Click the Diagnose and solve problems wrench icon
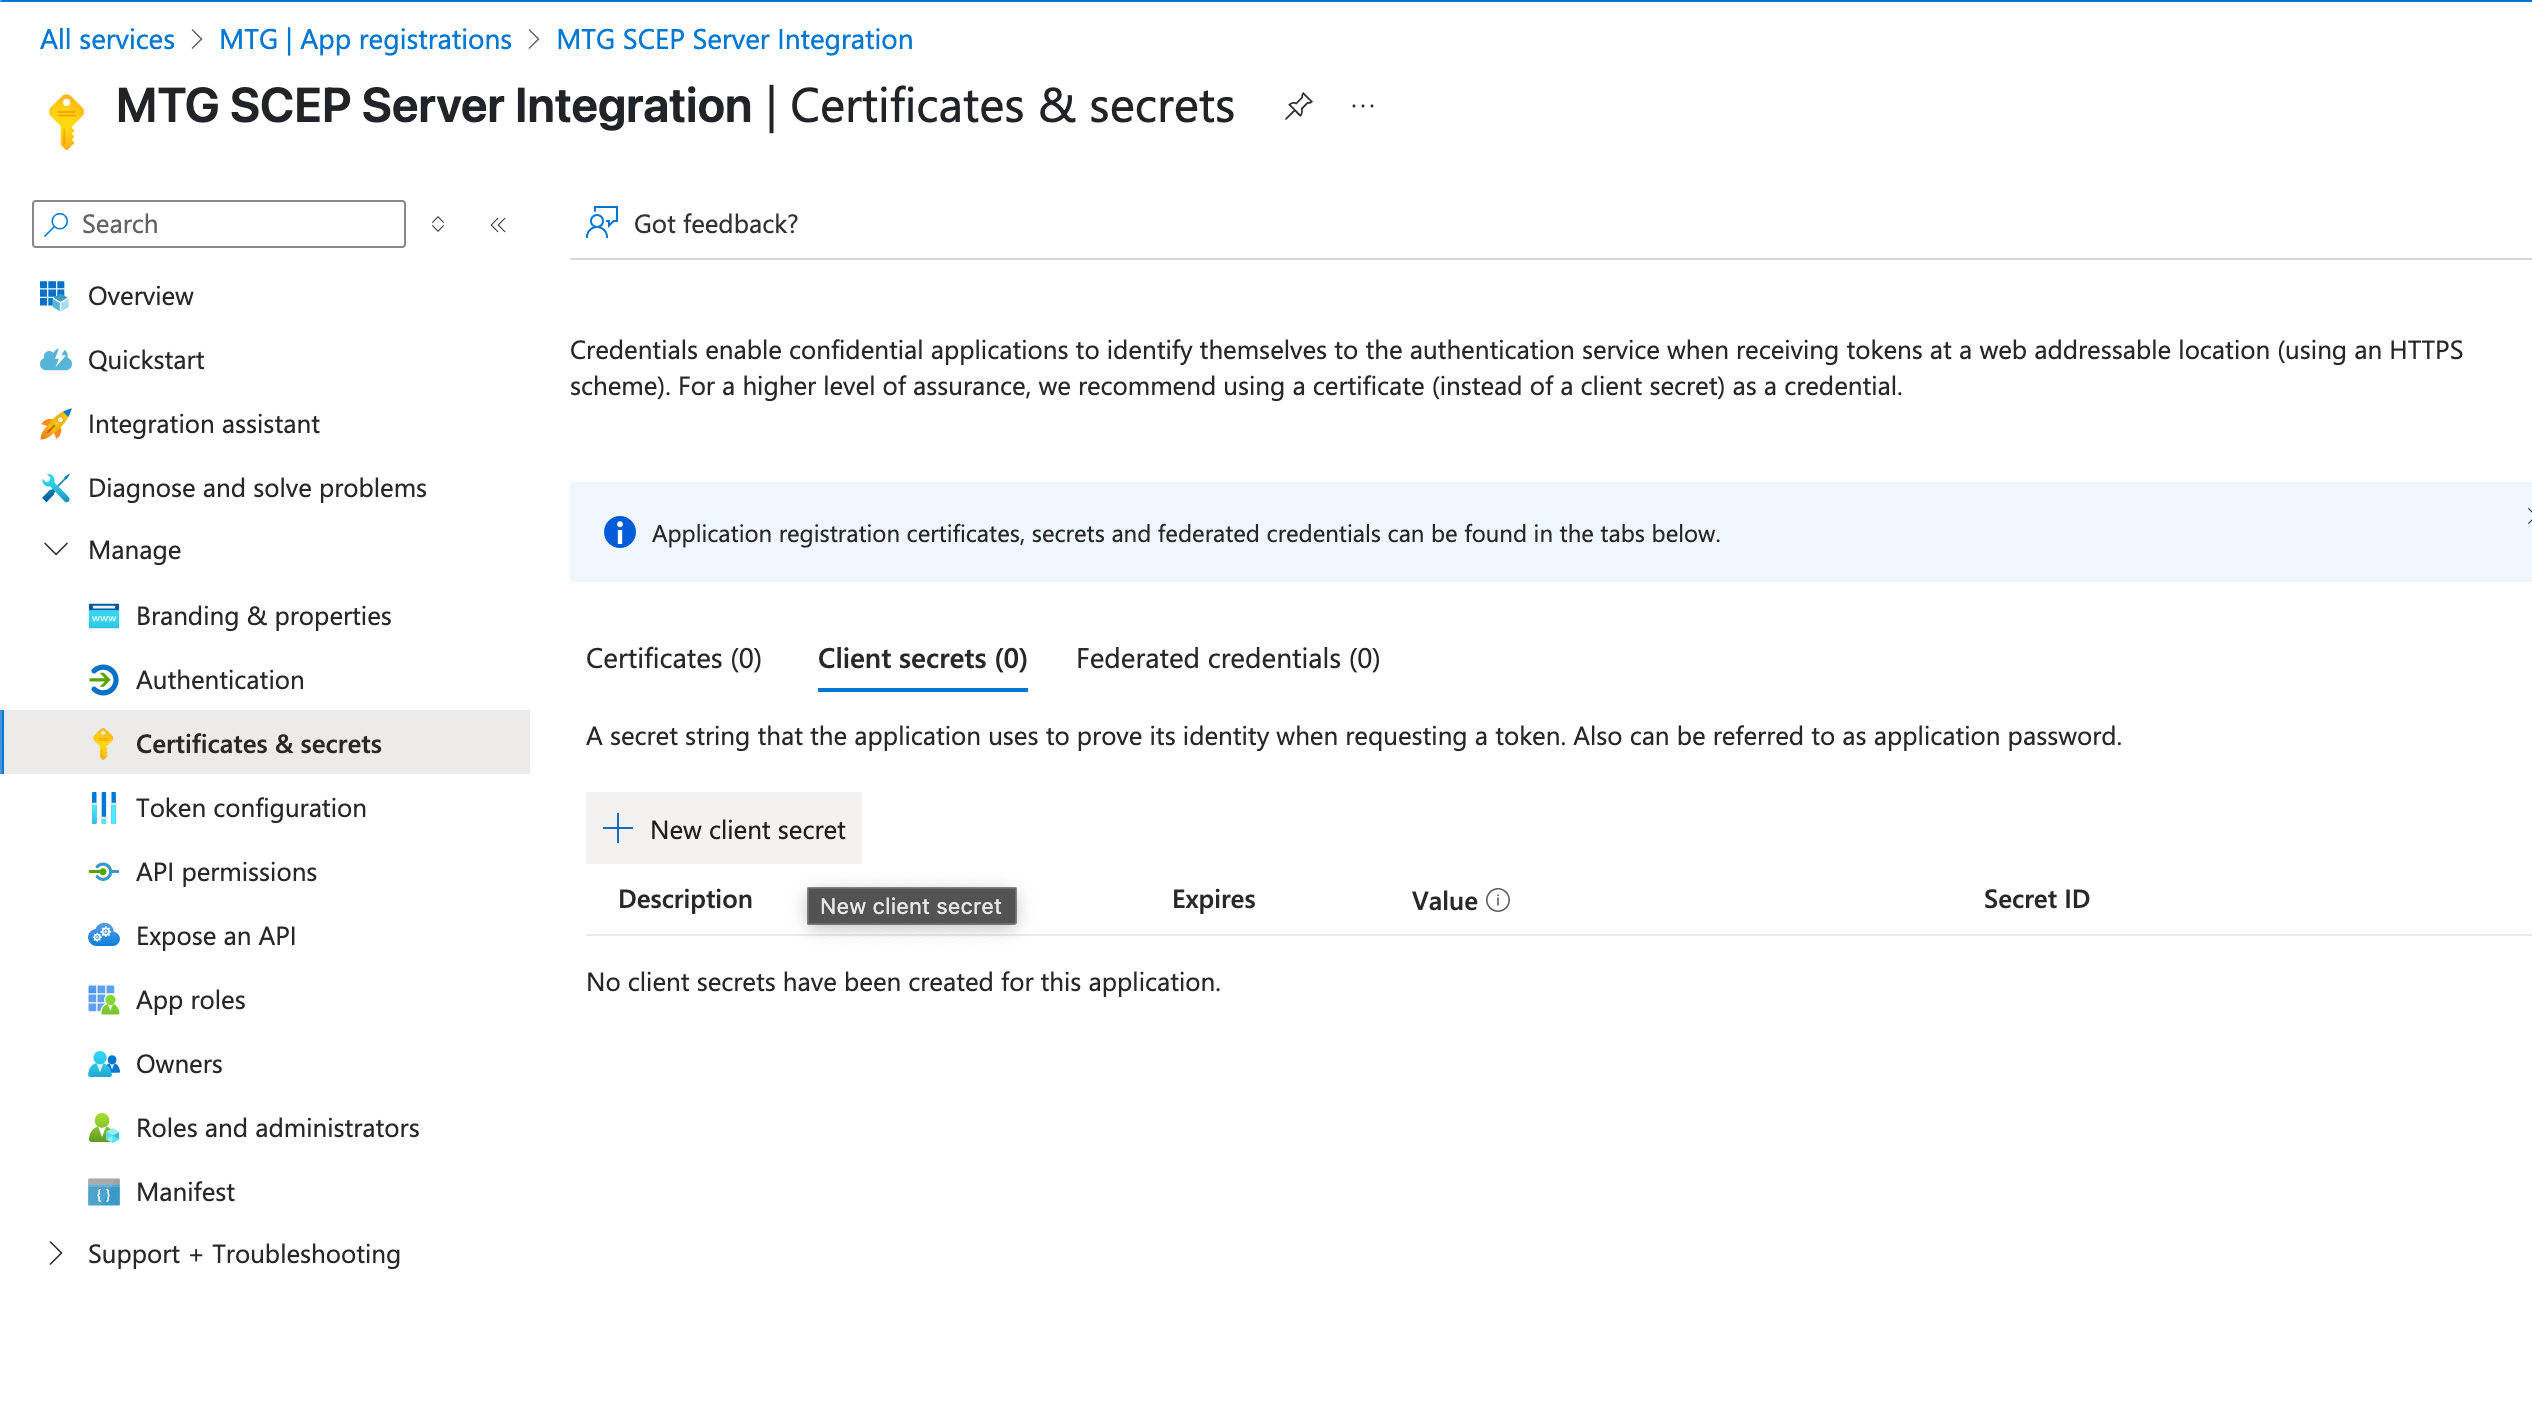This screenshot has width=2532, height=1426. pos(56,487)
